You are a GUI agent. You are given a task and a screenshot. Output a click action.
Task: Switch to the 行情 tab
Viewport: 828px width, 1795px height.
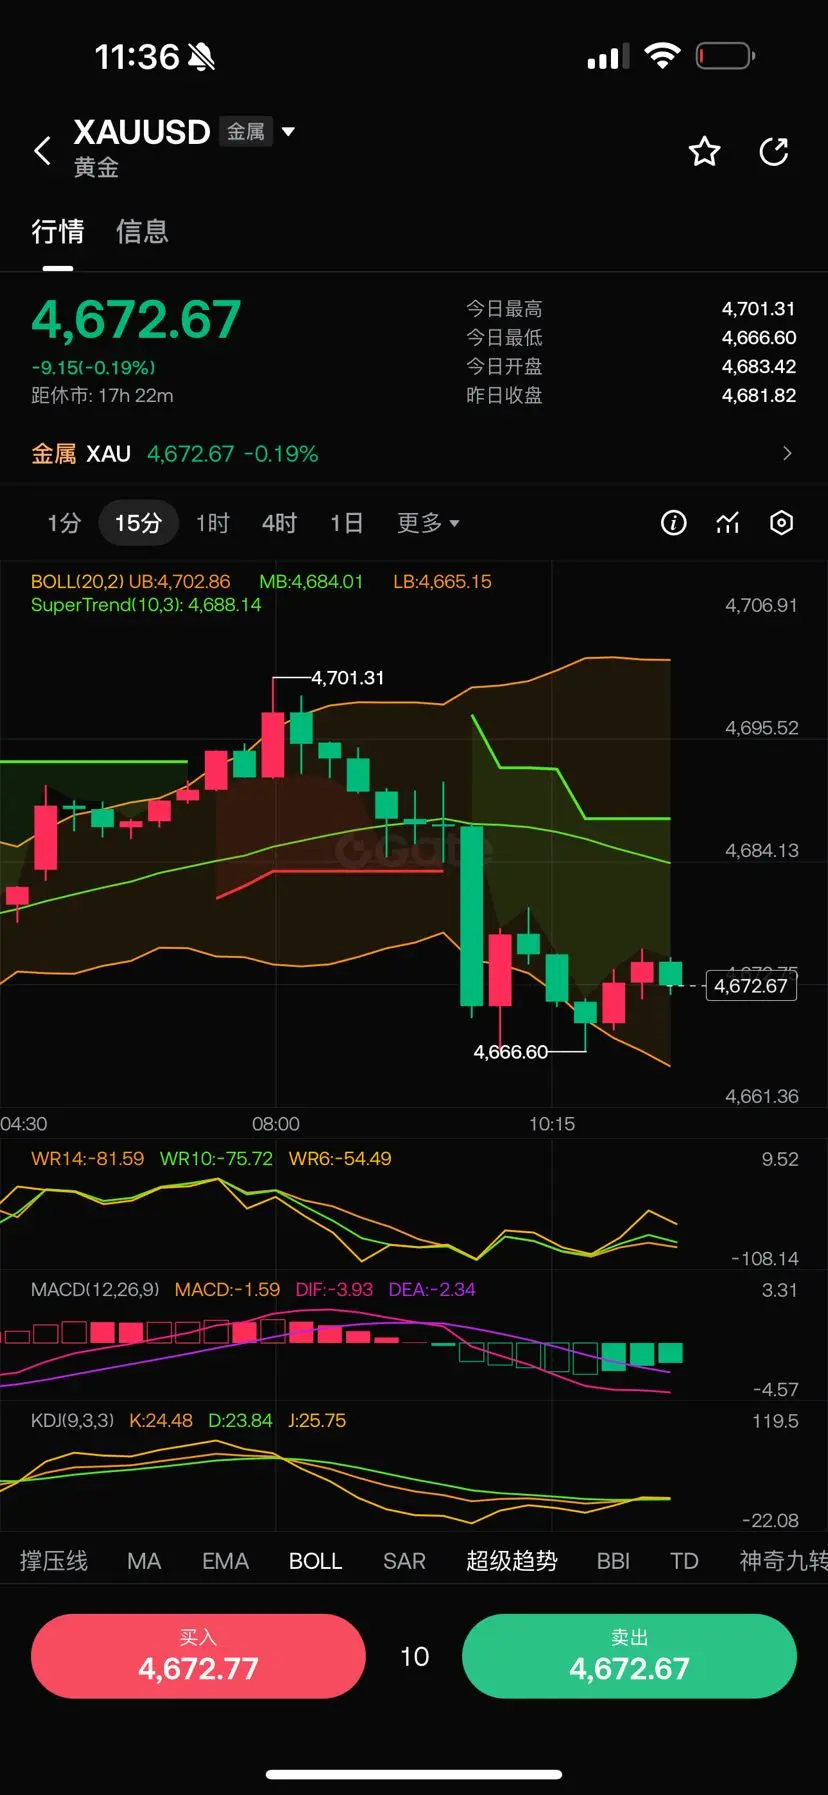pos(58,232)
